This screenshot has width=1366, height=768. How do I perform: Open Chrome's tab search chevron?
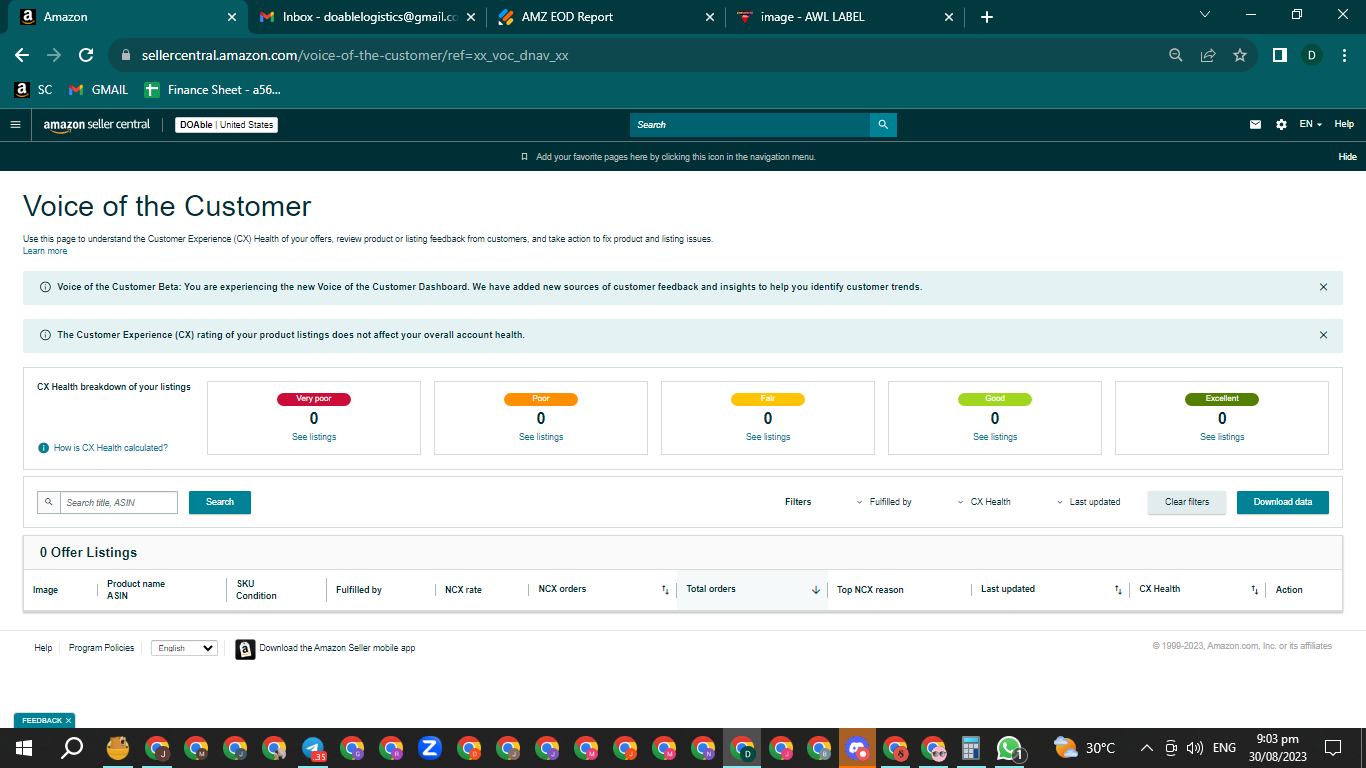coord(1204,15)
